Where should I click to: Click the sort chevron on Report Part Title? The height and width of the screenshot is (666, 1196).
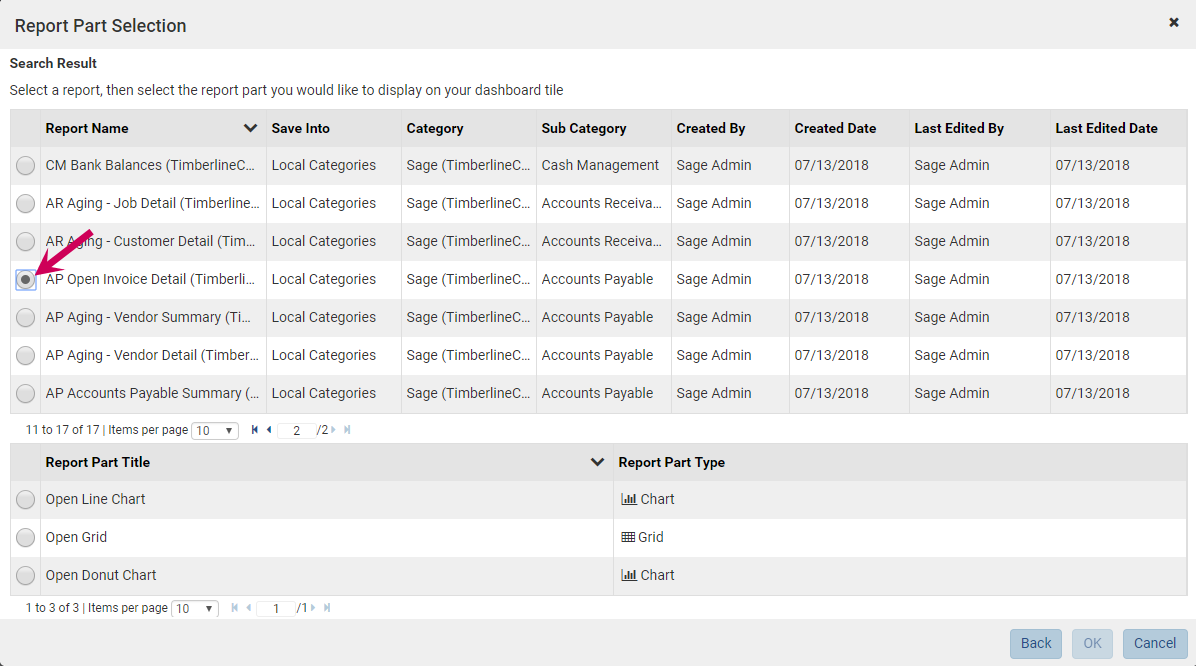pos(597,462)
